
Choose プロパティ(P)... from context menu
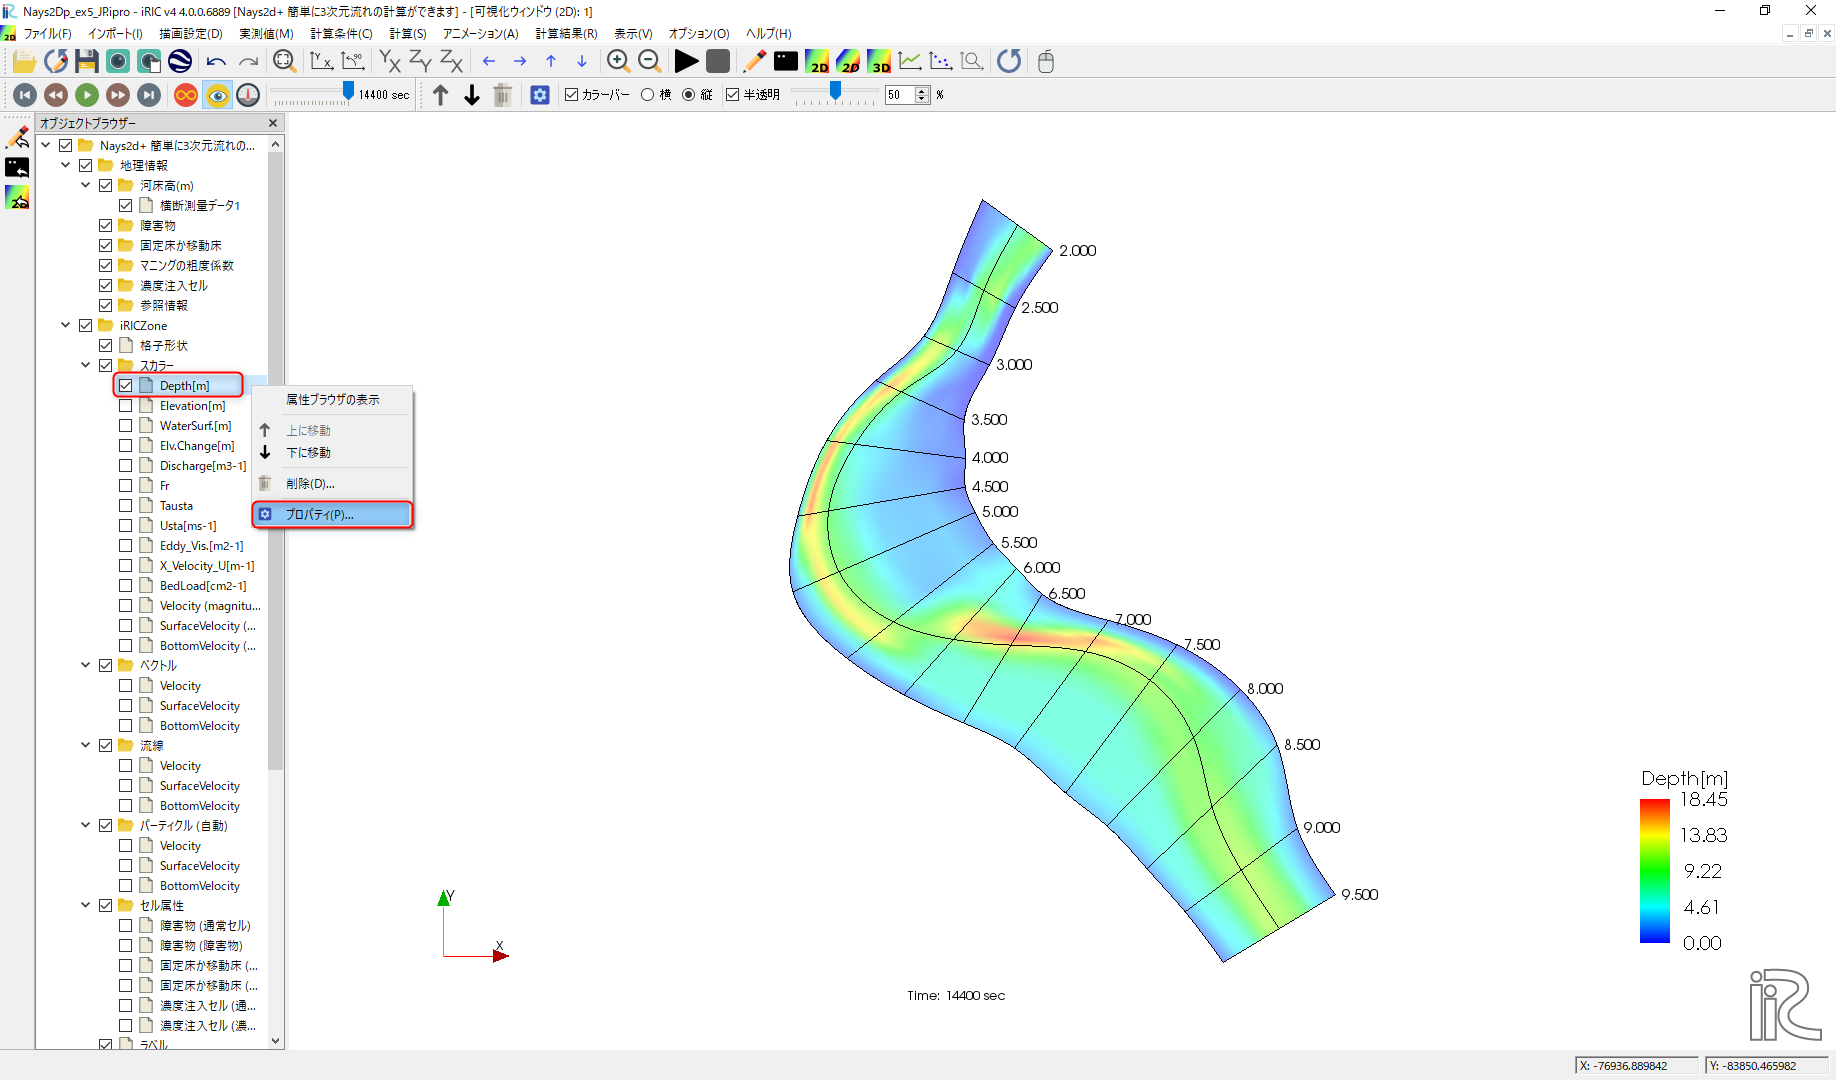coord(333,515)
